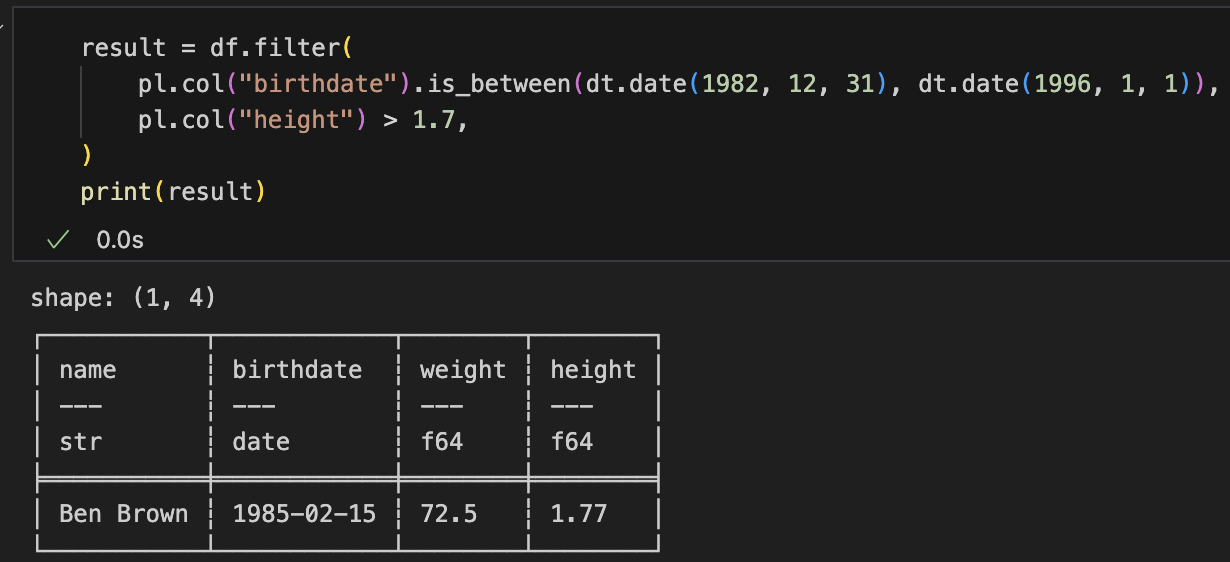1230x562 pixels.
Task: Click the 1.77 height value
Action: [579, 514]
